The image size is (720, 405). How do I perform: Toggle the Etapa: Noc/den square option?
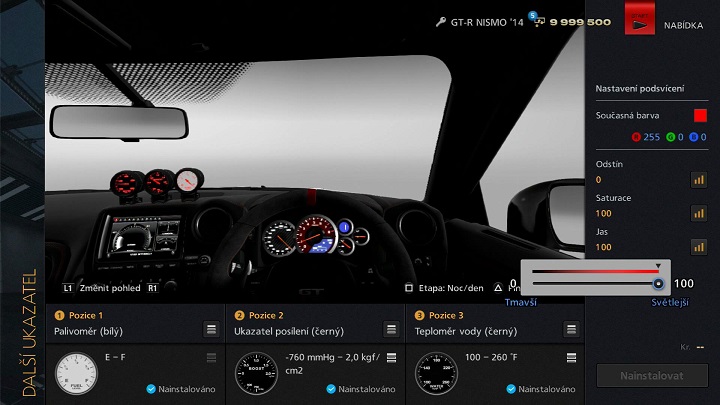[409, 288]
